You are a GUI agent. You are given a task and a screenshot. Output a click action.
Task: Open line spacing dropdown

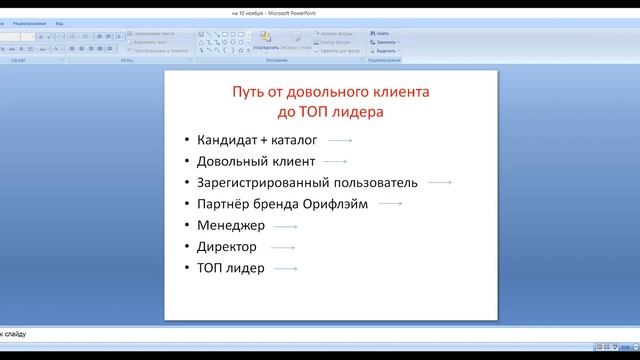[x=118, y=37]
